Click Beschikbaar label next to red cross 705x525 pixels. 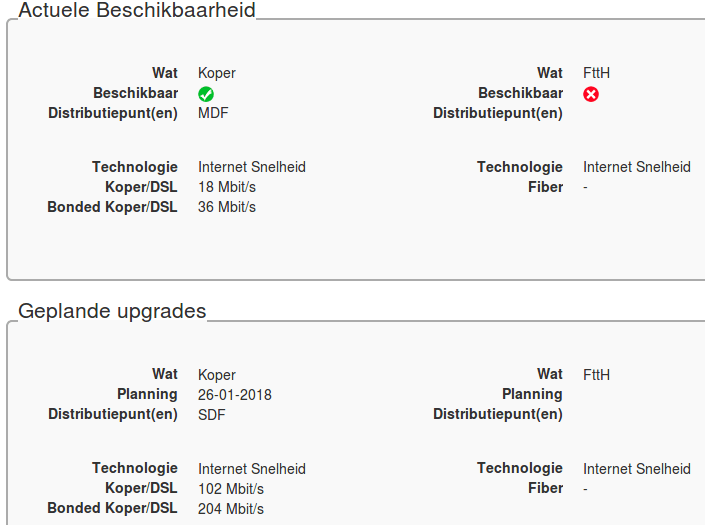(x=520, y=93)
